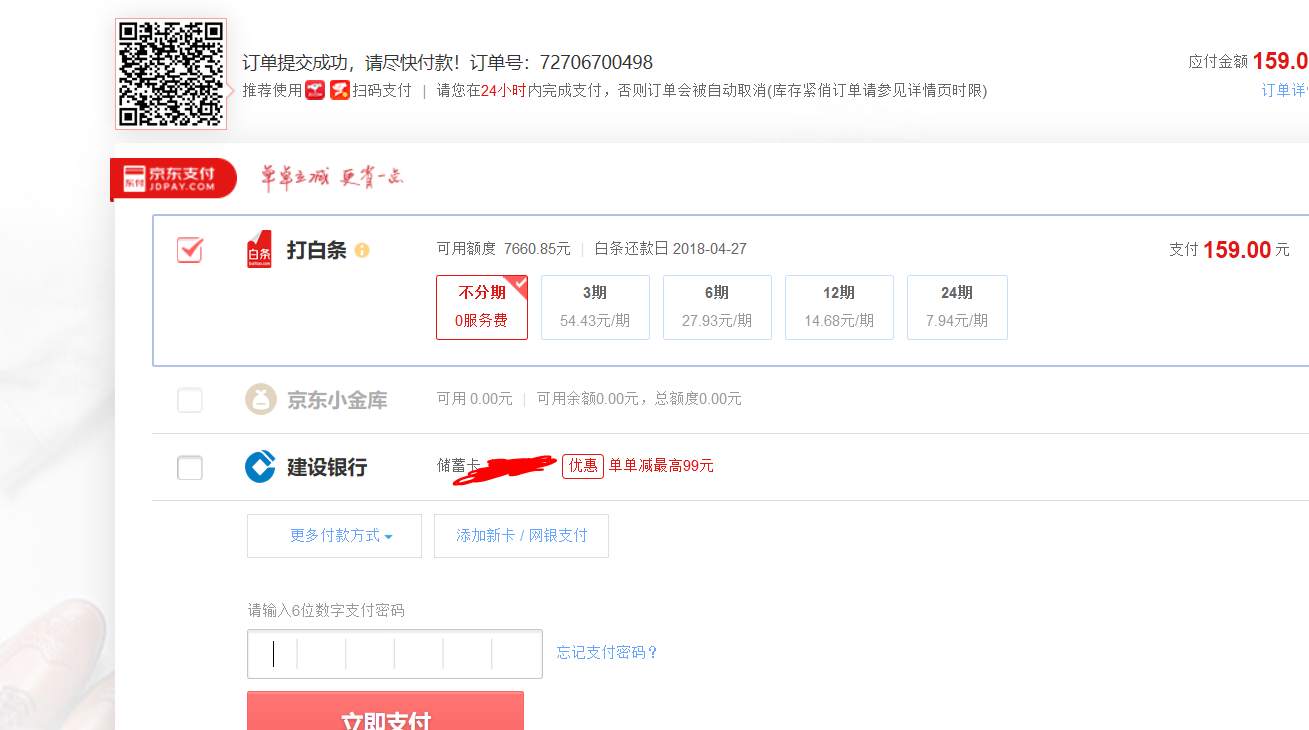Viewport: 1309px width, 730px height.
Task: Select the 12期 installment option
Action: click(839, 307)
